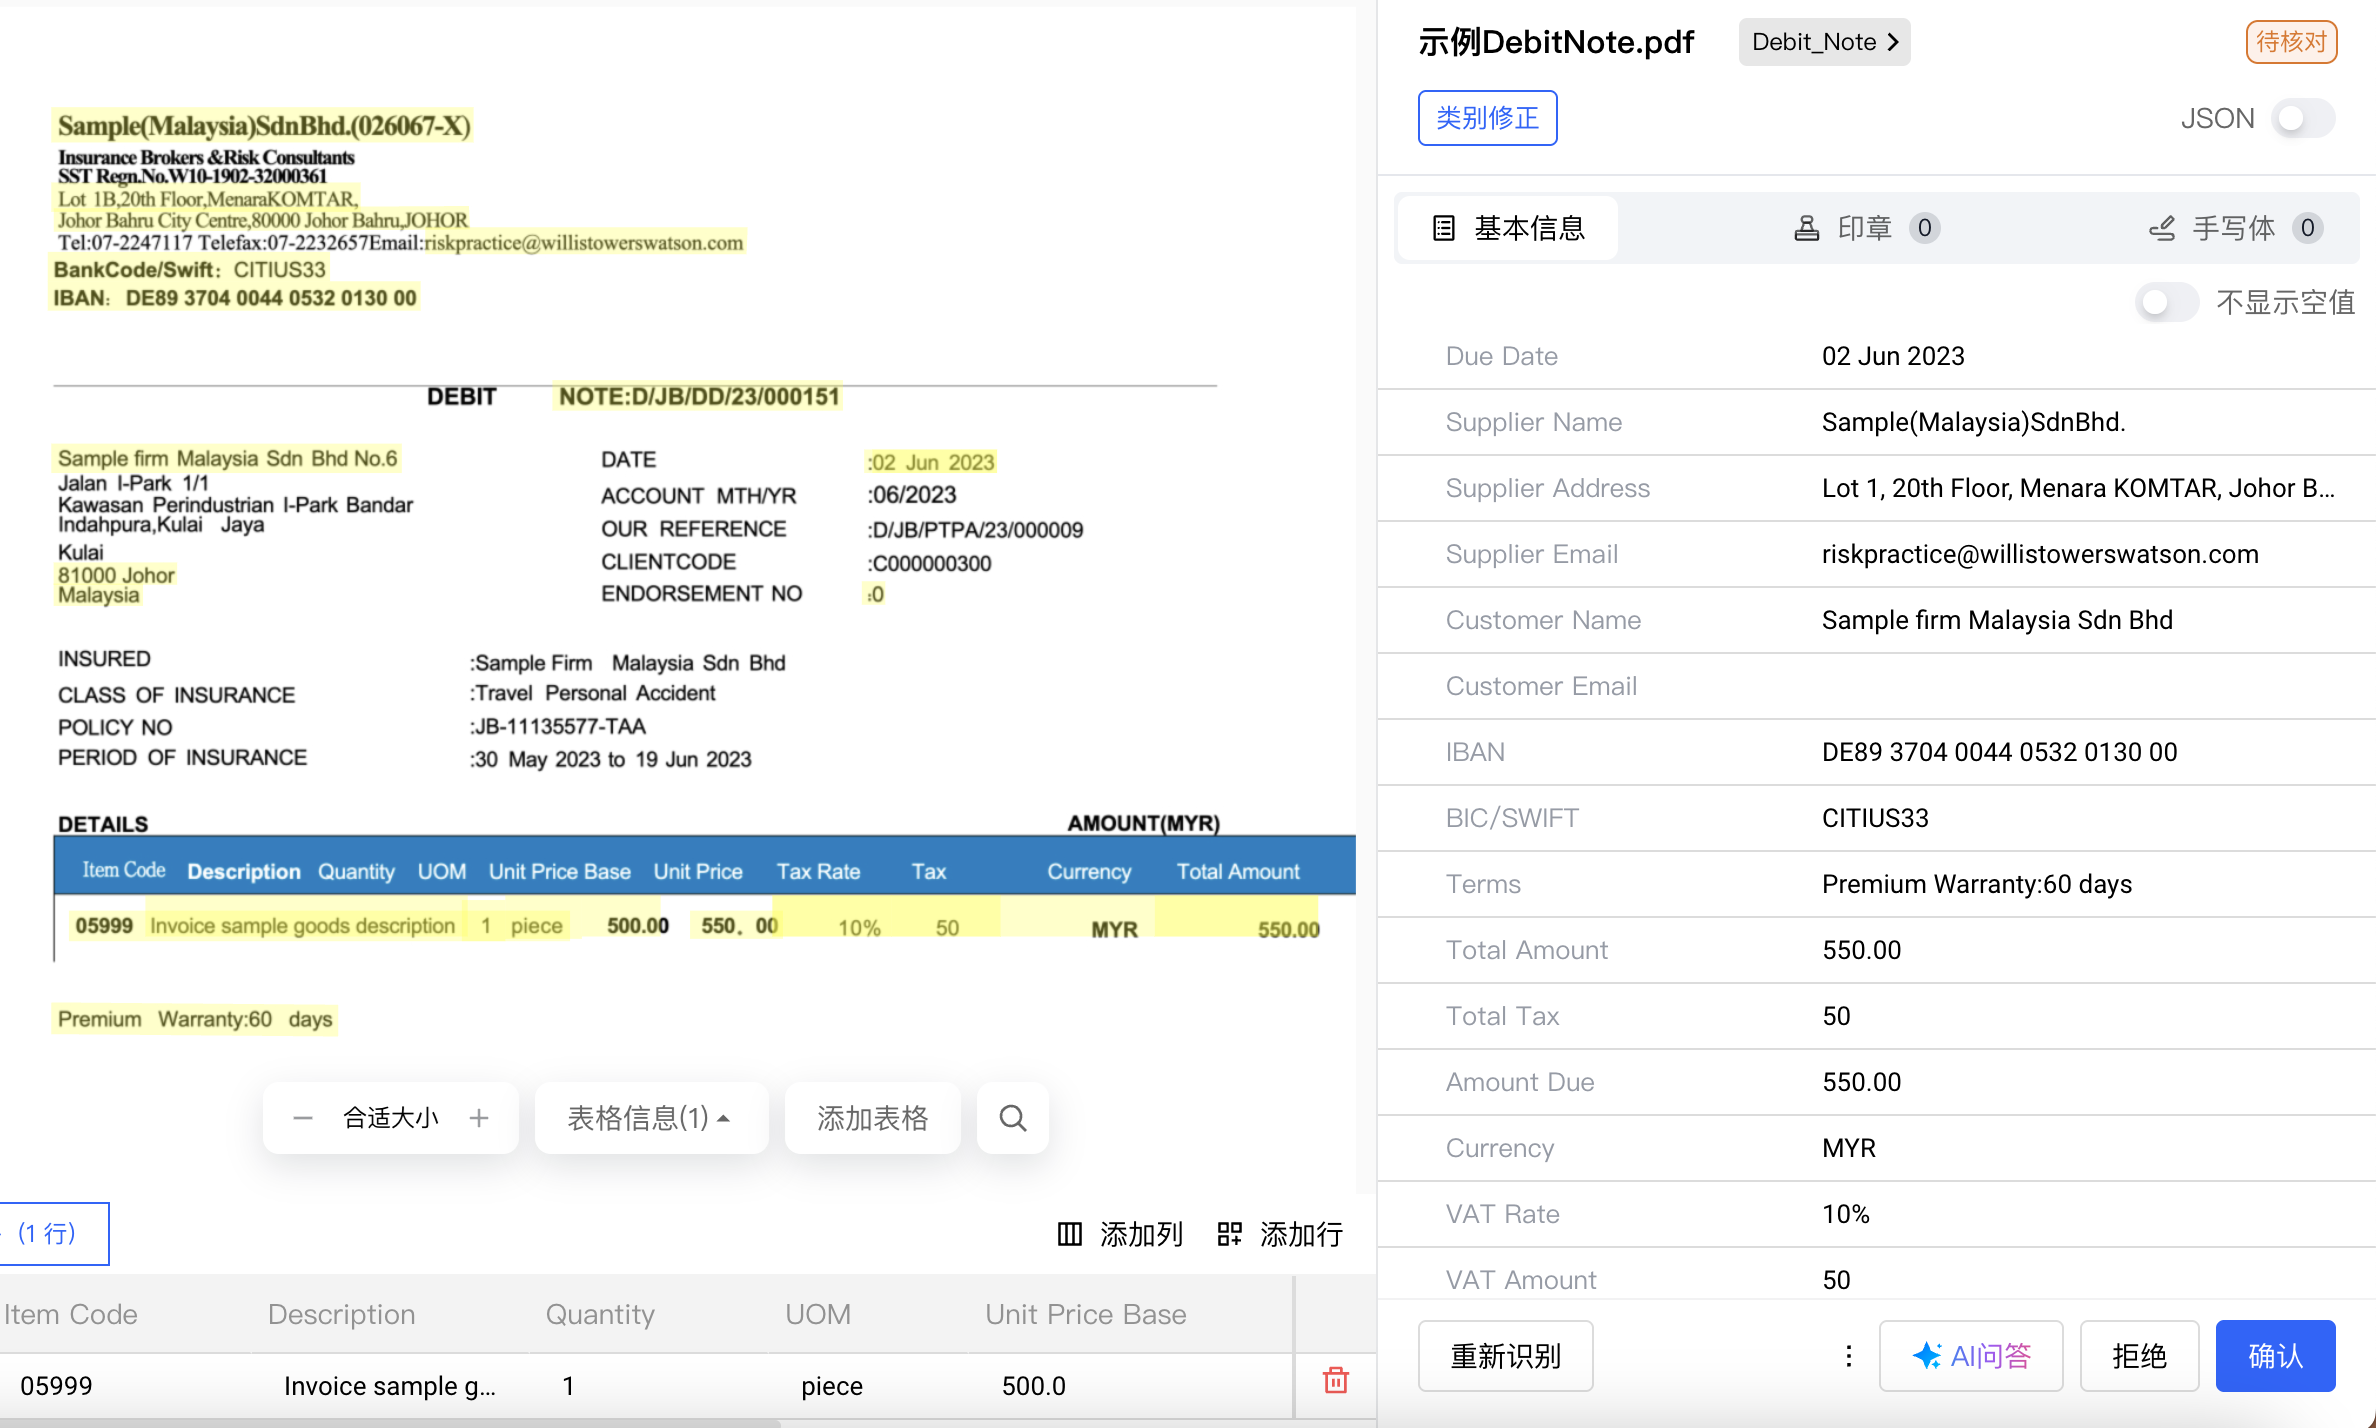Viewport: 2376px width, 1428px height.
Task: Switch to the 印章 tab
Action: [1865, 229]
